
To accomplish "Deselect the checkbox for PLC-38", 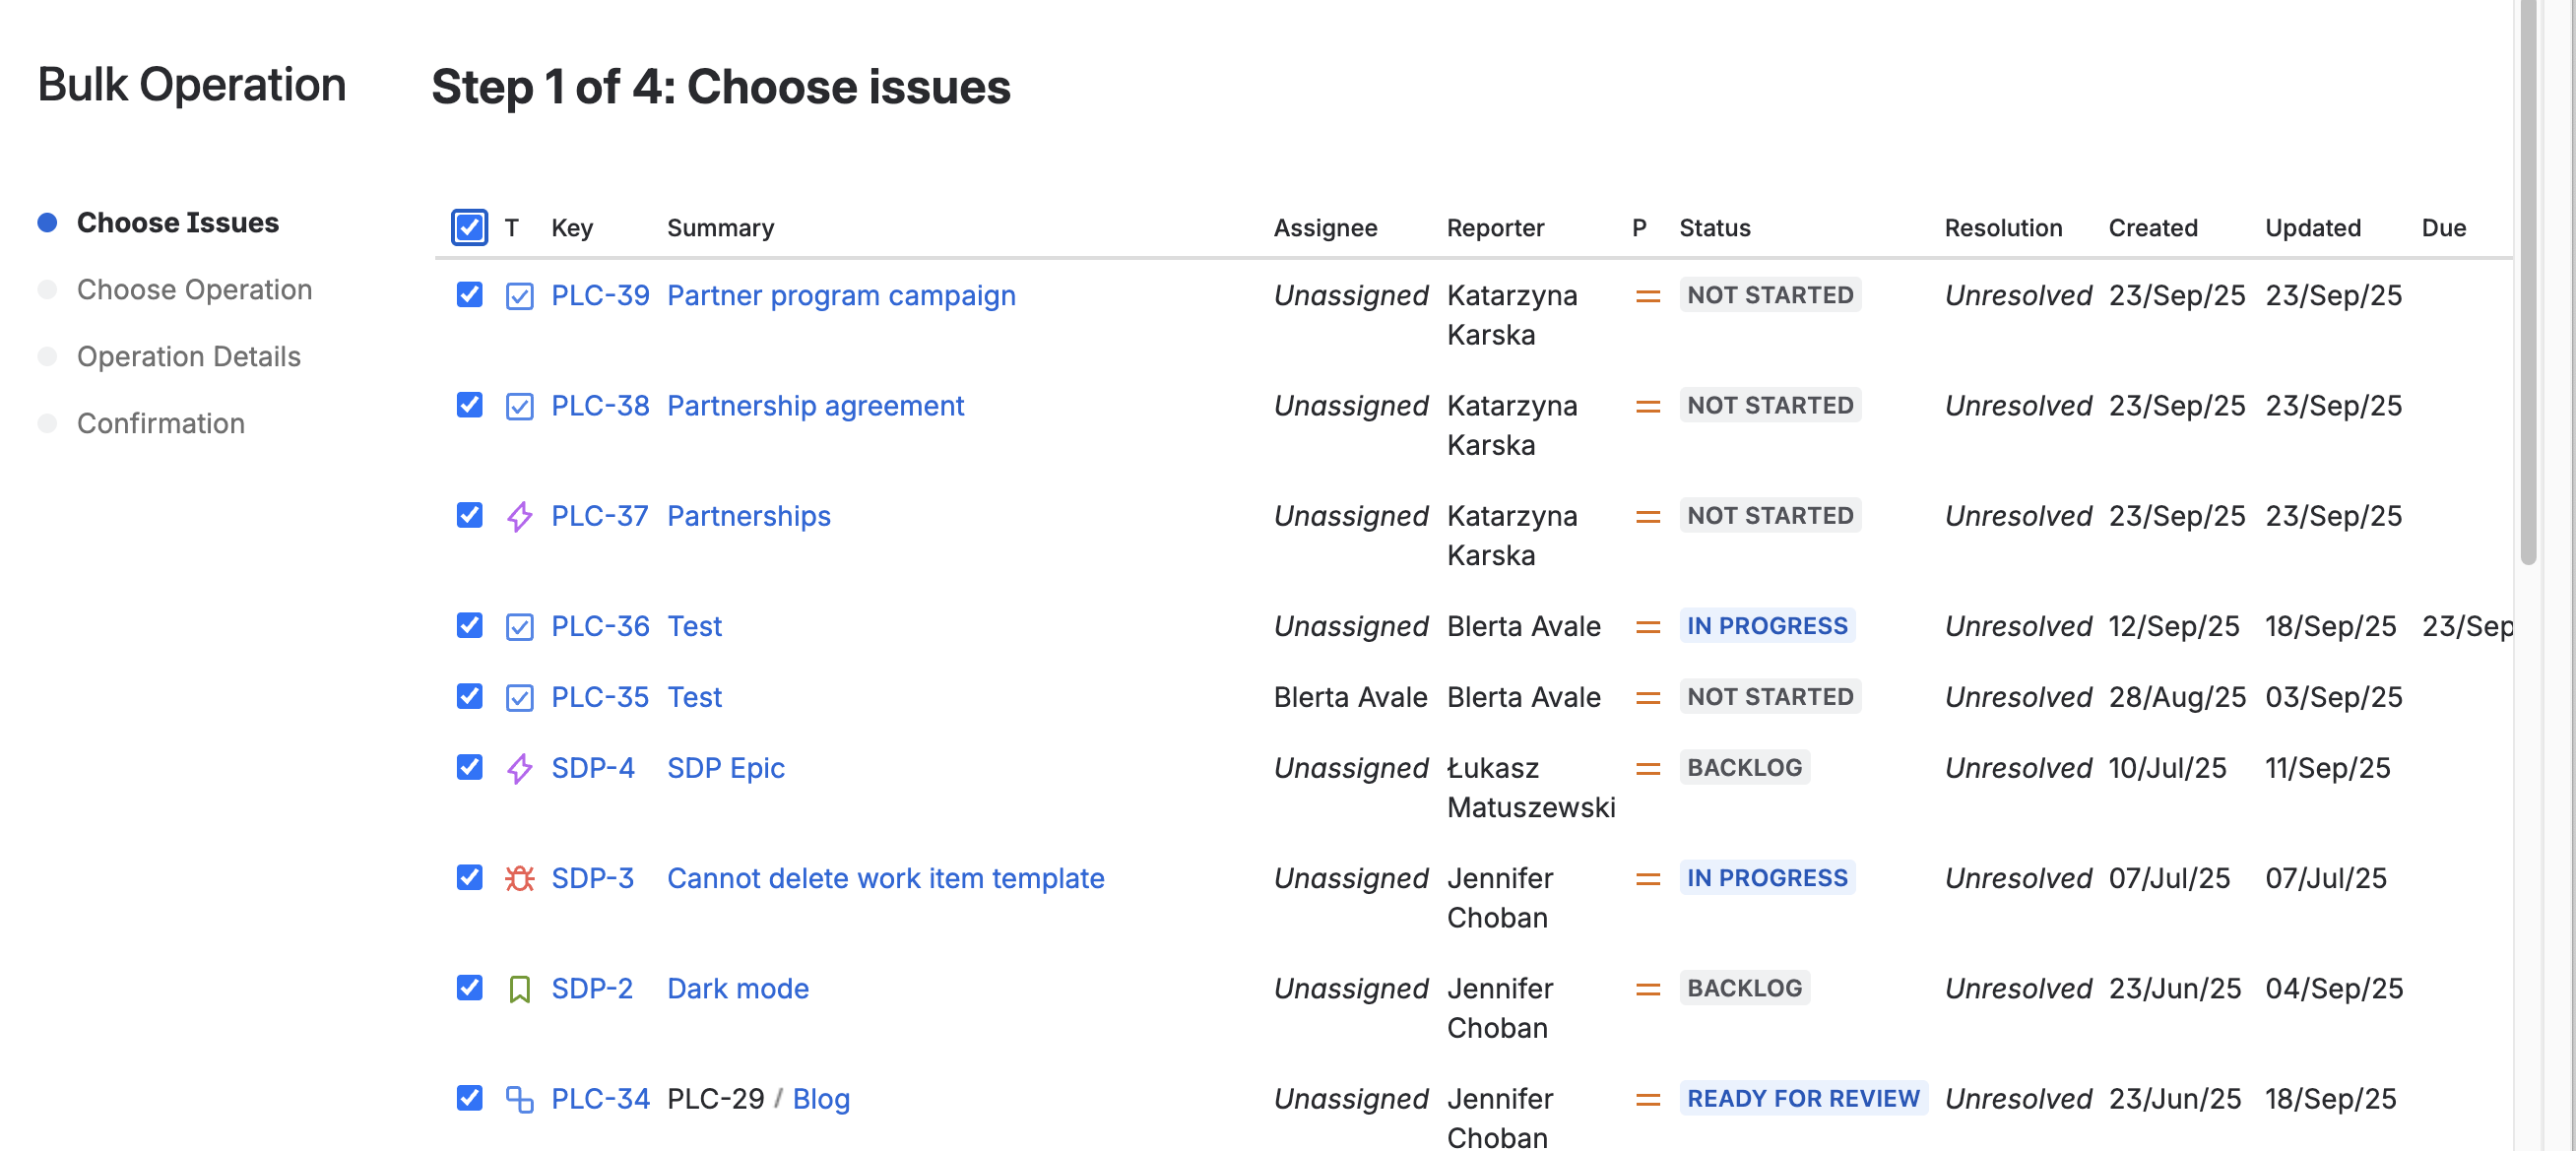I will (468, 406).
